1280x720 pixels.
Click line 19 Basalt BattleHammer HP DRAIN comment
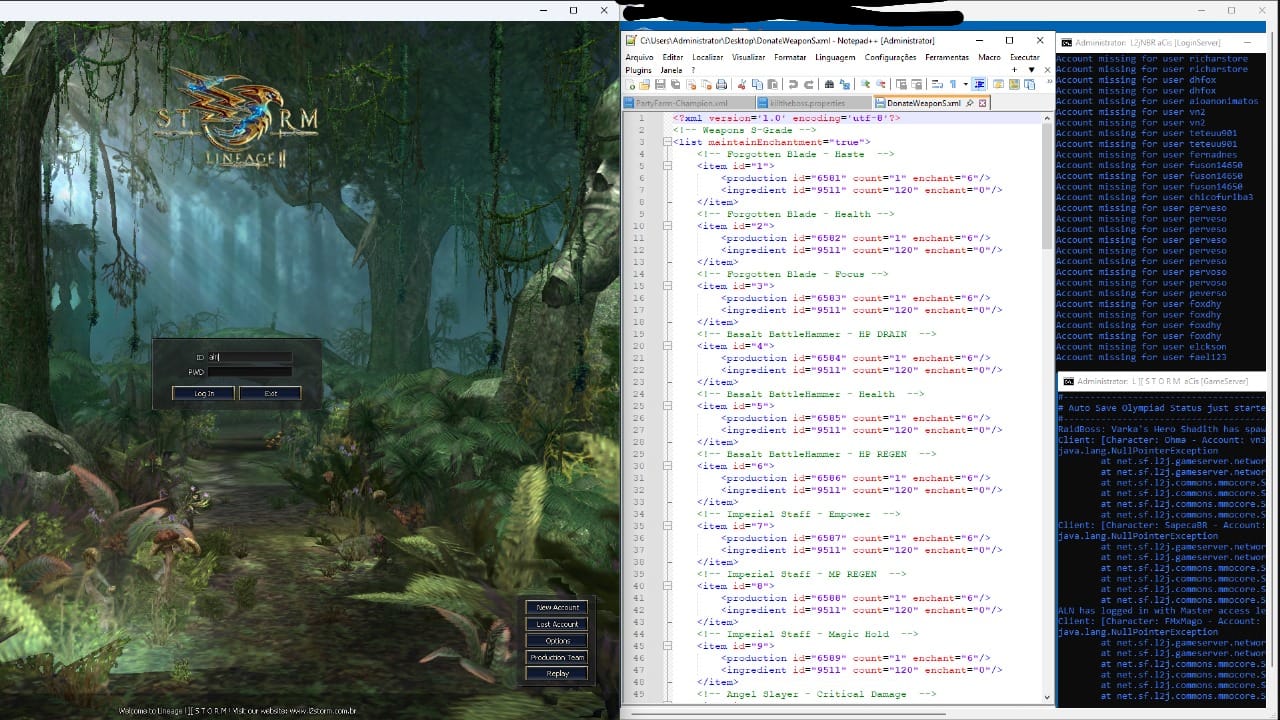point(817,334)
